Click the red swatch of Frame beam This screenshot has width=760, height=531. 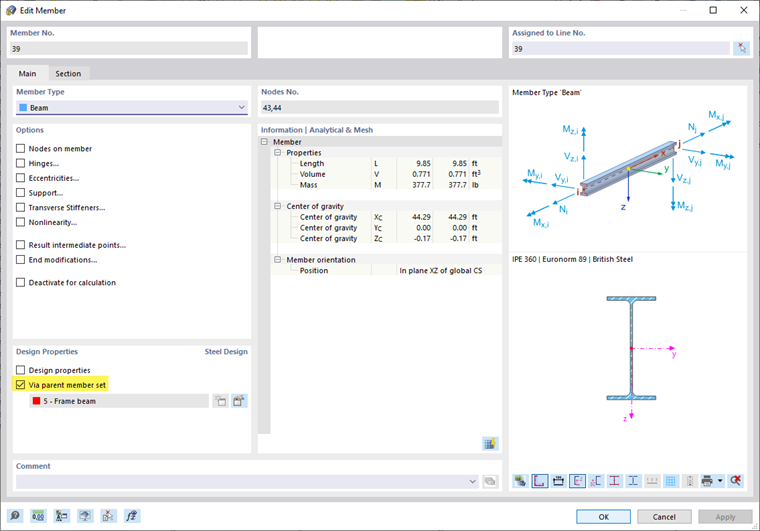point(36,401)
